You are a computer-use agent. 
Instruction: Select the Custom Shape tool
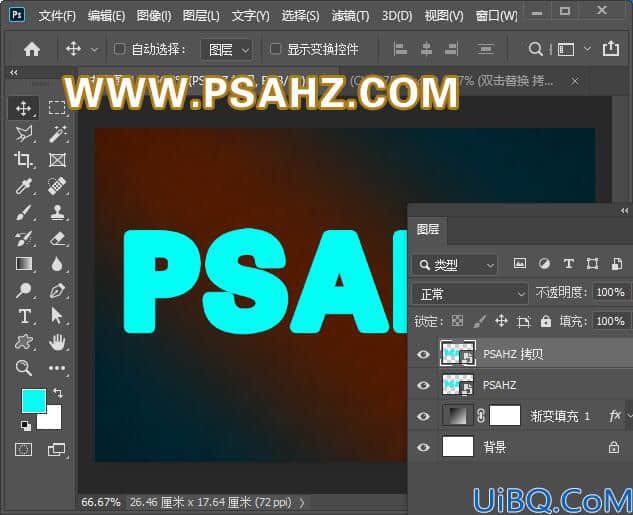[x=23, y=342]
